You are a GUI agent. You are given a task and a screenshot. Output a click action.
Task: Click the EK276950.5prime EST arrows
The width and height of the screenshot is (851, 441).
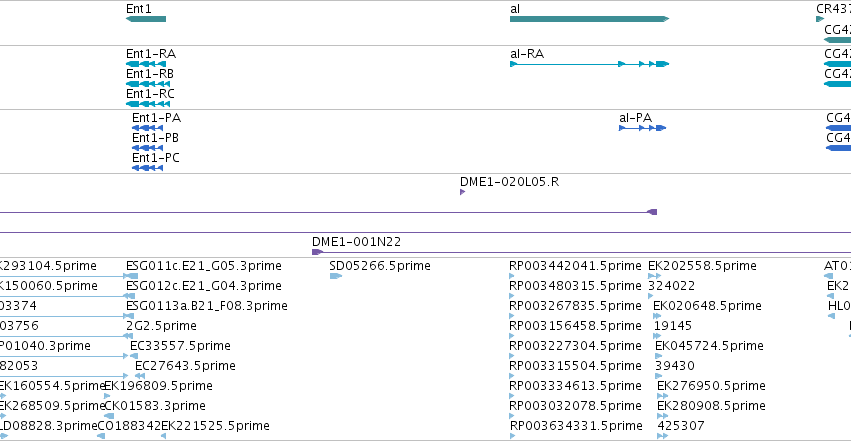663,396
